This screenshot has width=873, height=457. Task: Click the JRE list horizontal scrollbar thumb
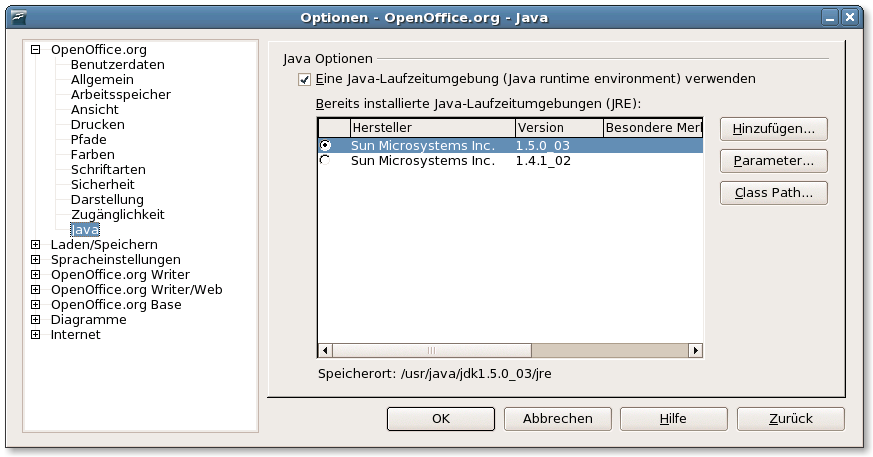(432, 350)
